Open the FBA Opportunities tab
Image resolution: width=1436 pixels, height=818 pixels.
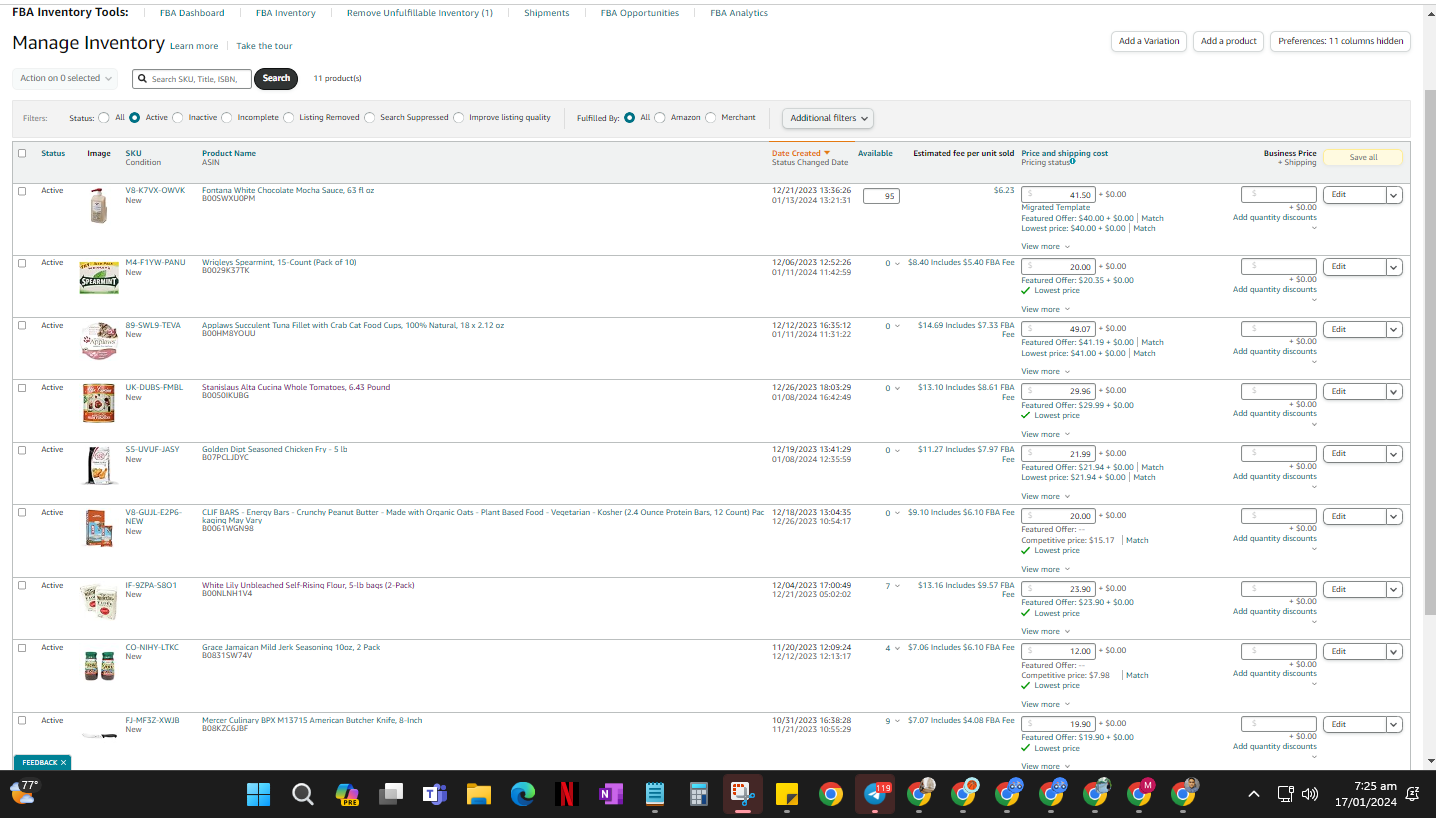[x=640, y=13]
